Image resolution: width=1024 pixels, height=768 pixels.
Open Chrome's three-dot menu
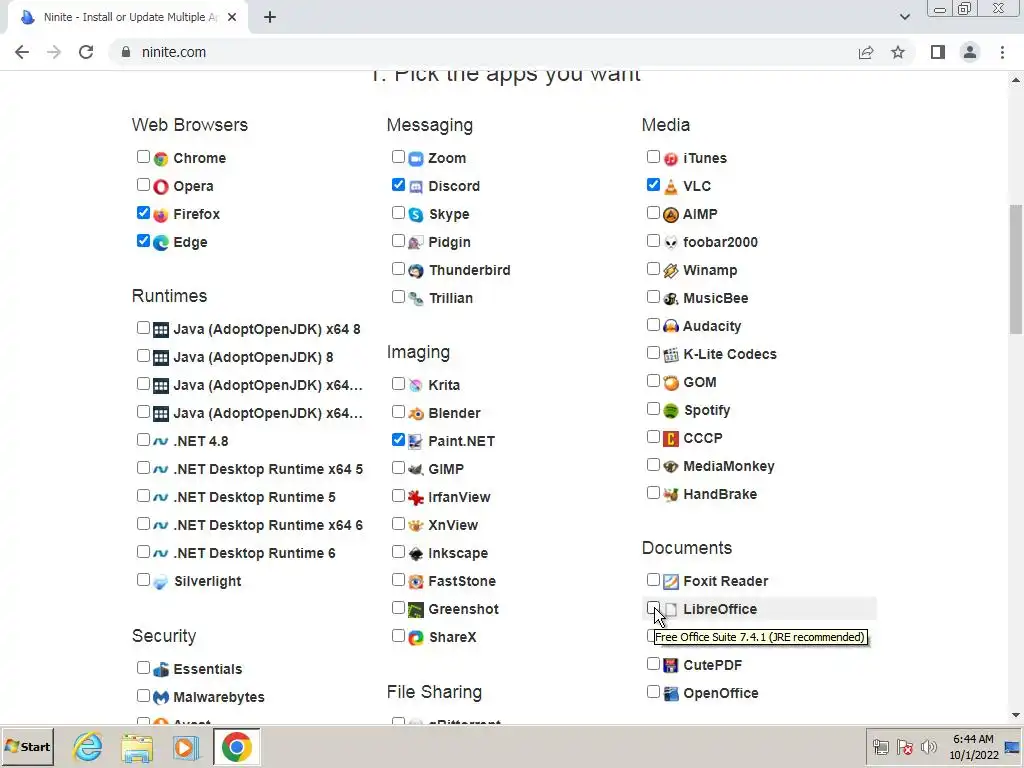pyautogui.click(x=1002, y=52)
